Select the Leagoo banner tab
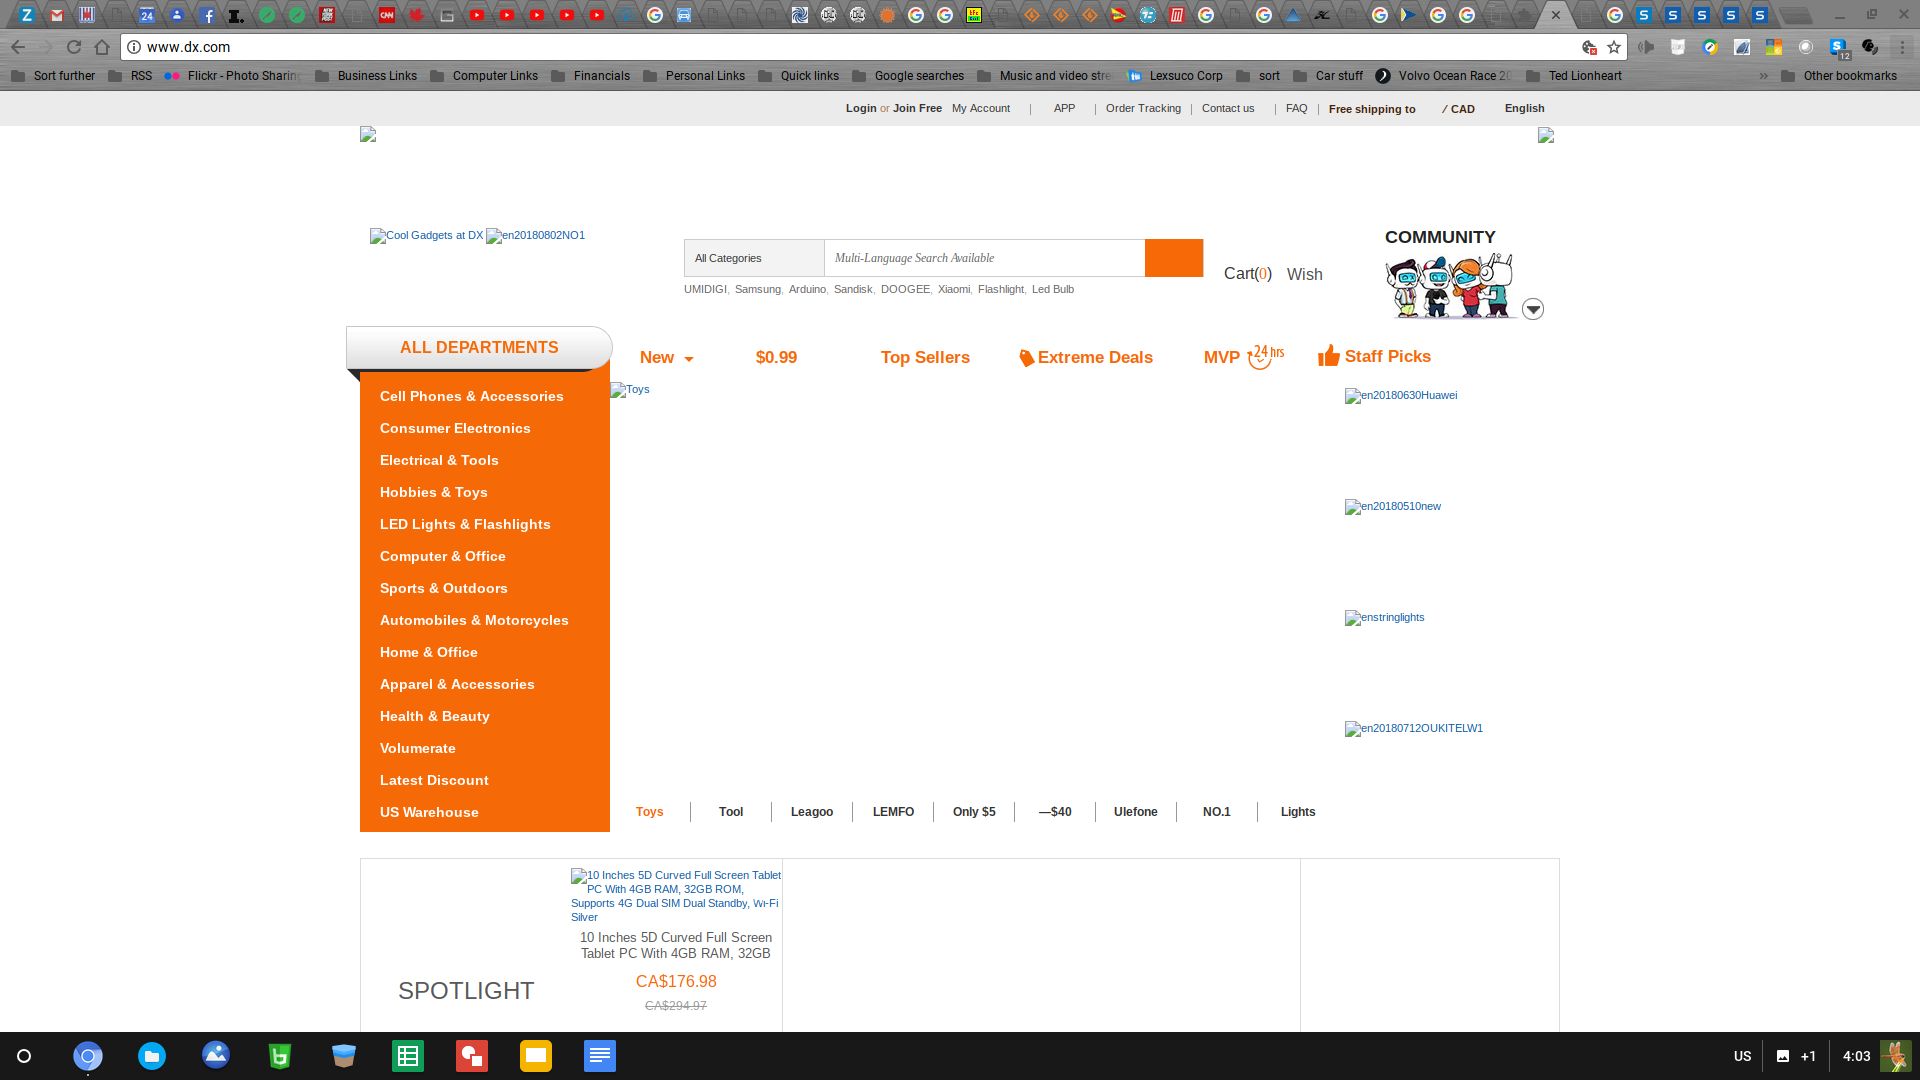Image resolution: width=1920 pixels, height=1080 pixels. pyautogui.click(x=812, y=812)
